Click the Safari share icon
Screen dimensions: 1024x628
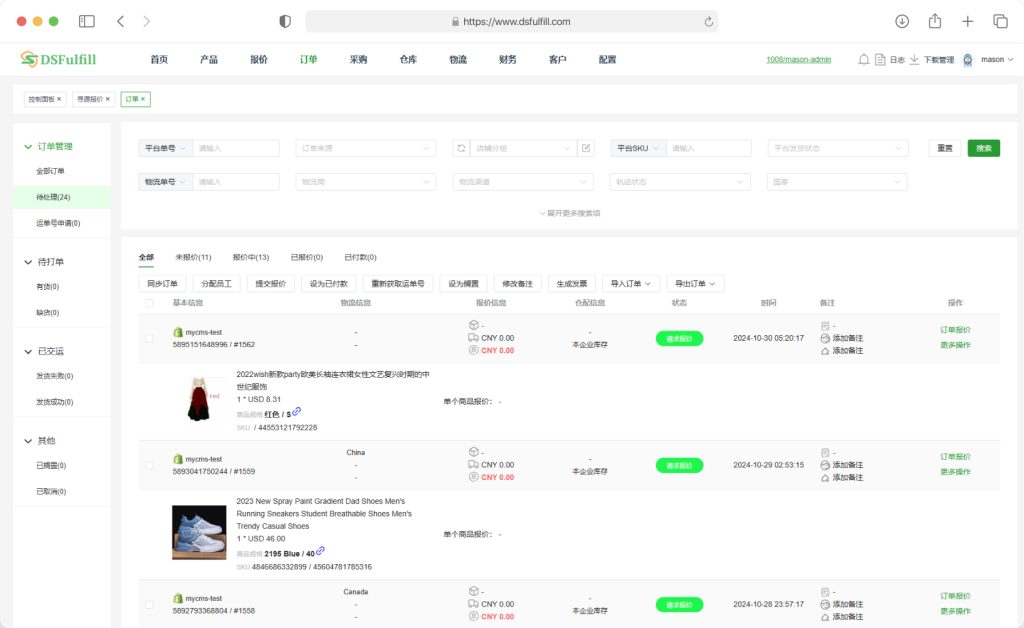[x=935, y=21]
